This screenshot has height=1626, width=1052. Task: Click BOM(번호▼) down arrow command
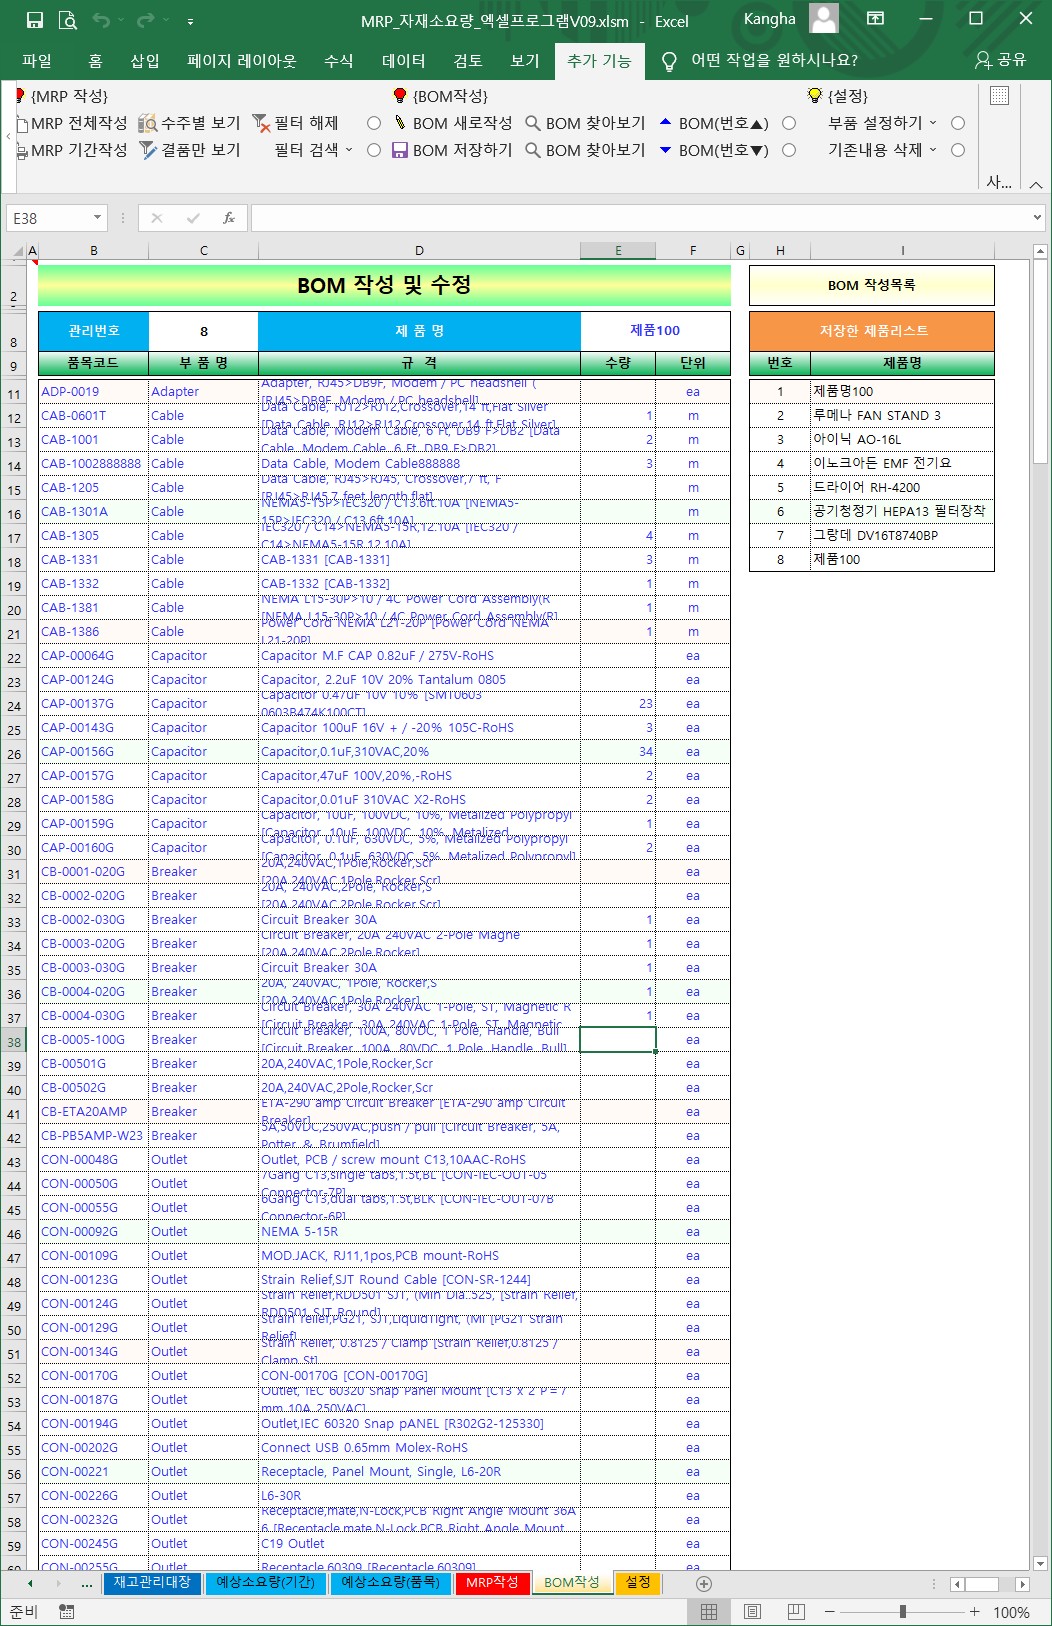click(x=713, y=150)
